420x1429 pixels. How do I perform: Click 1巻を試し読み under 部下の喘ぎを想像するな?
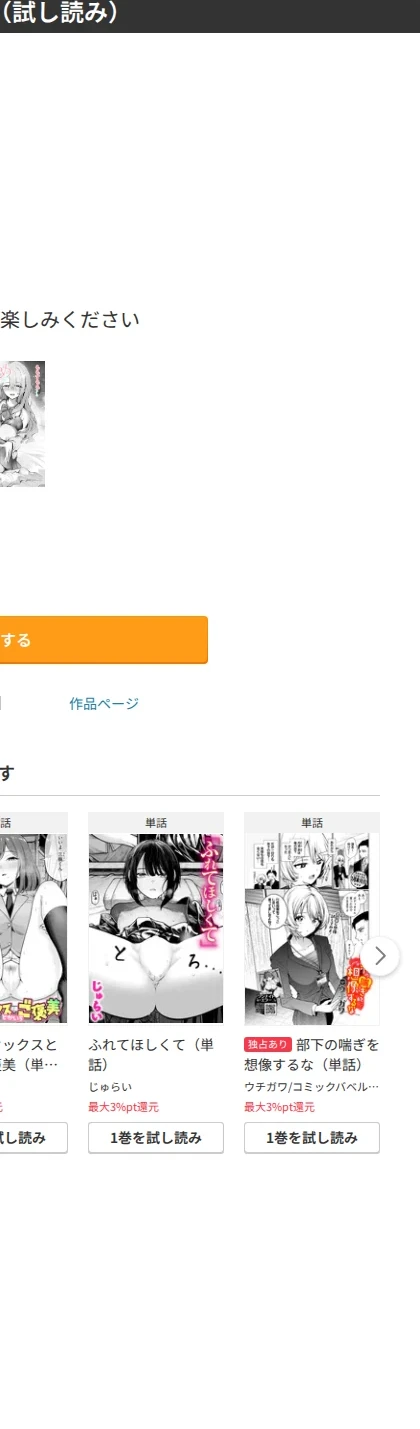click(x=312, y=1138)
